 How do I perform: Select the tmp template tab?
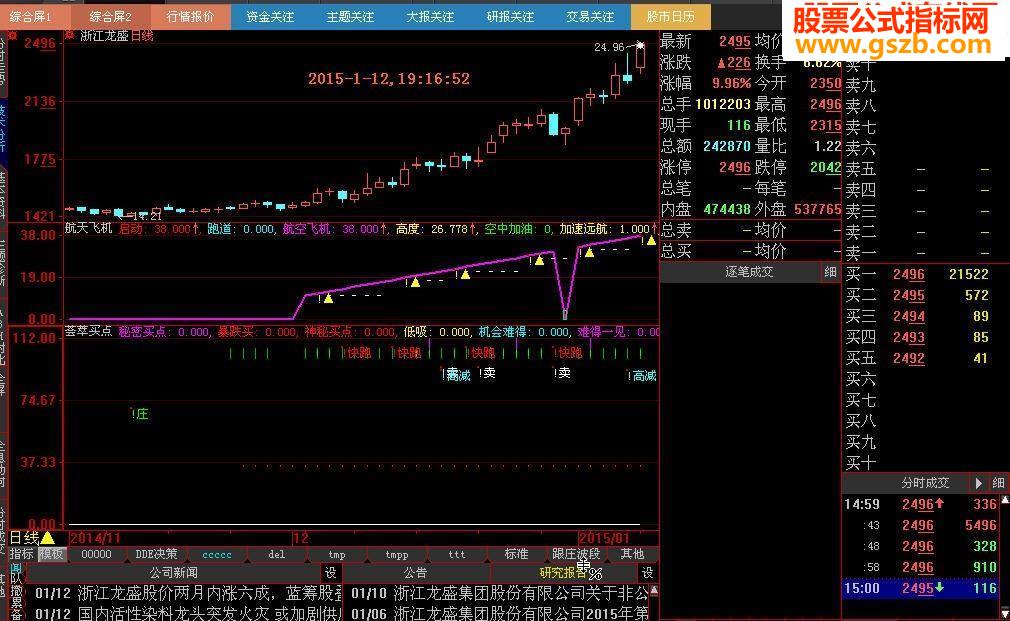tap(337, 554)
